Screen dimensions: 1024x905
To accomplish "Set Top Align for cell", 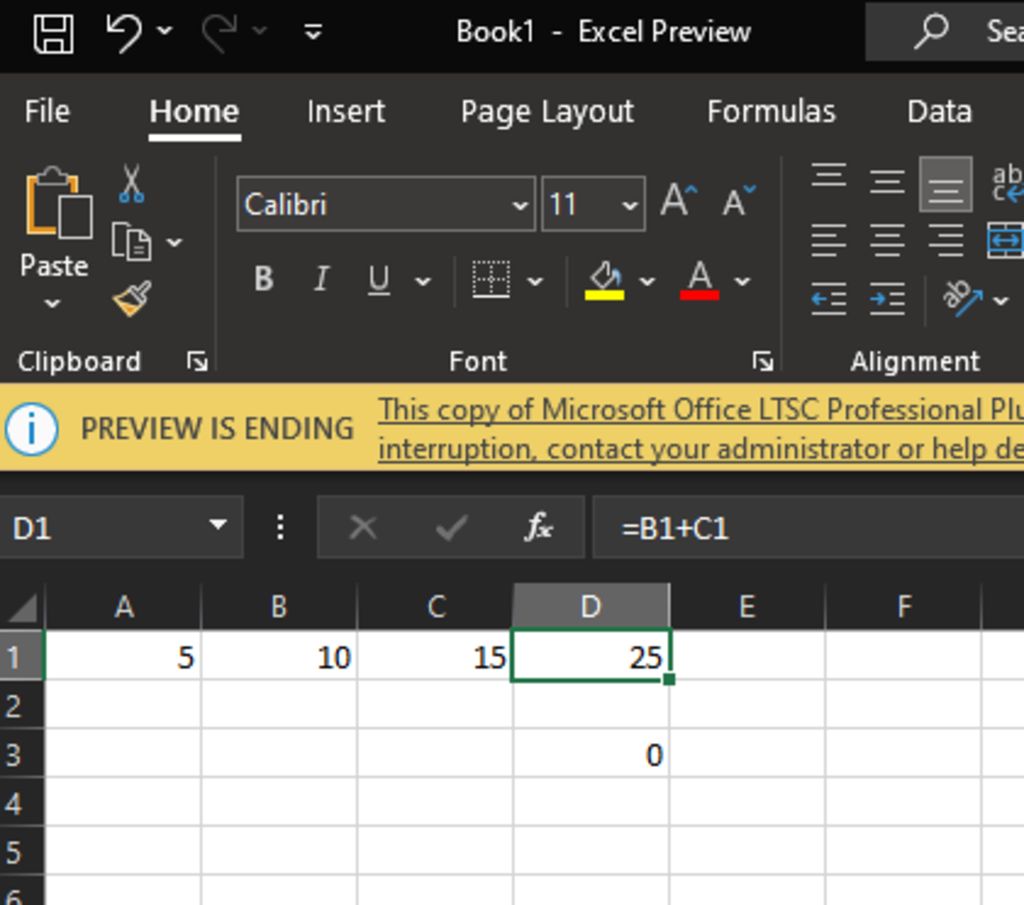I will click(x=829, y=175).
